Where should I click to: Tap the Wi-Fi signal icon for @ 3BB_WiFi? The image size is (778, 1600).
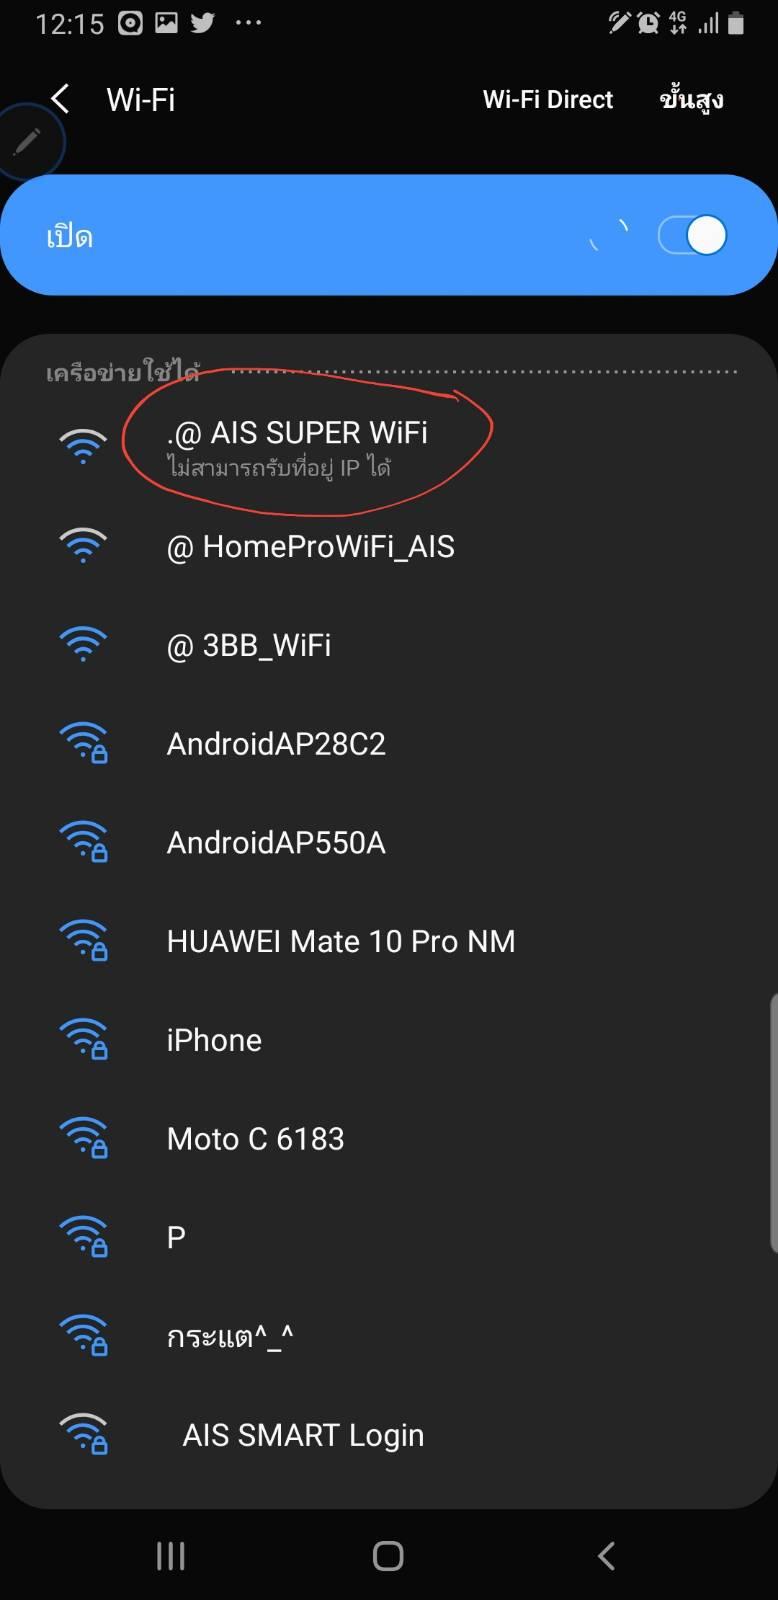83,644
